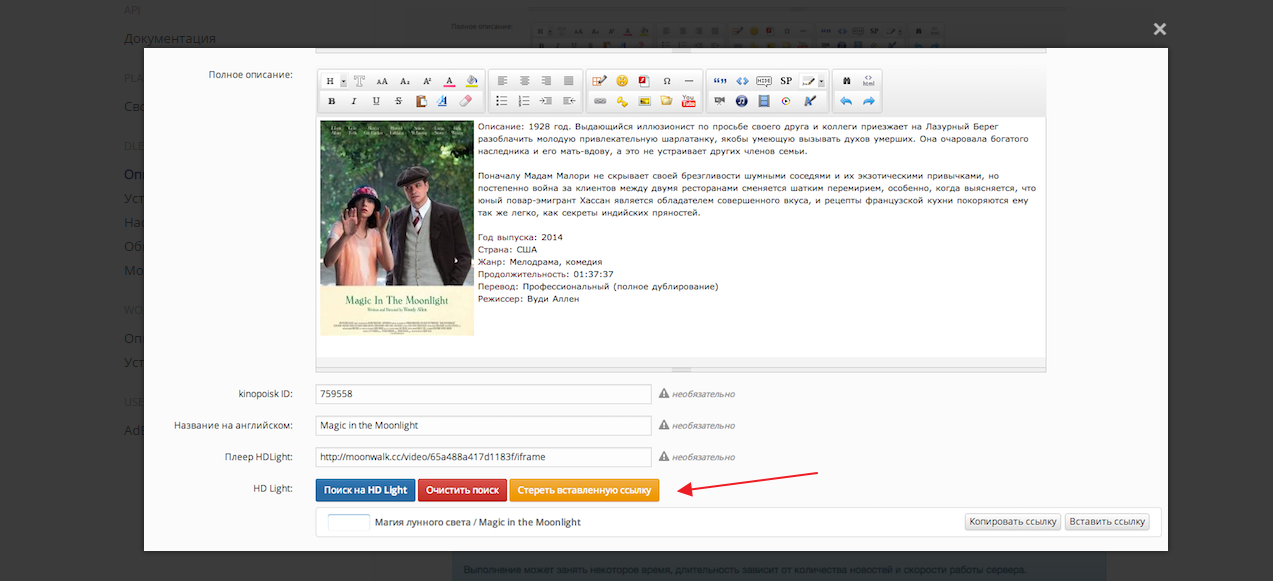Click the Копировать ссылку button
Image resolution: width=1273 pixels, height=581 pixels.
click(1012, 522)
